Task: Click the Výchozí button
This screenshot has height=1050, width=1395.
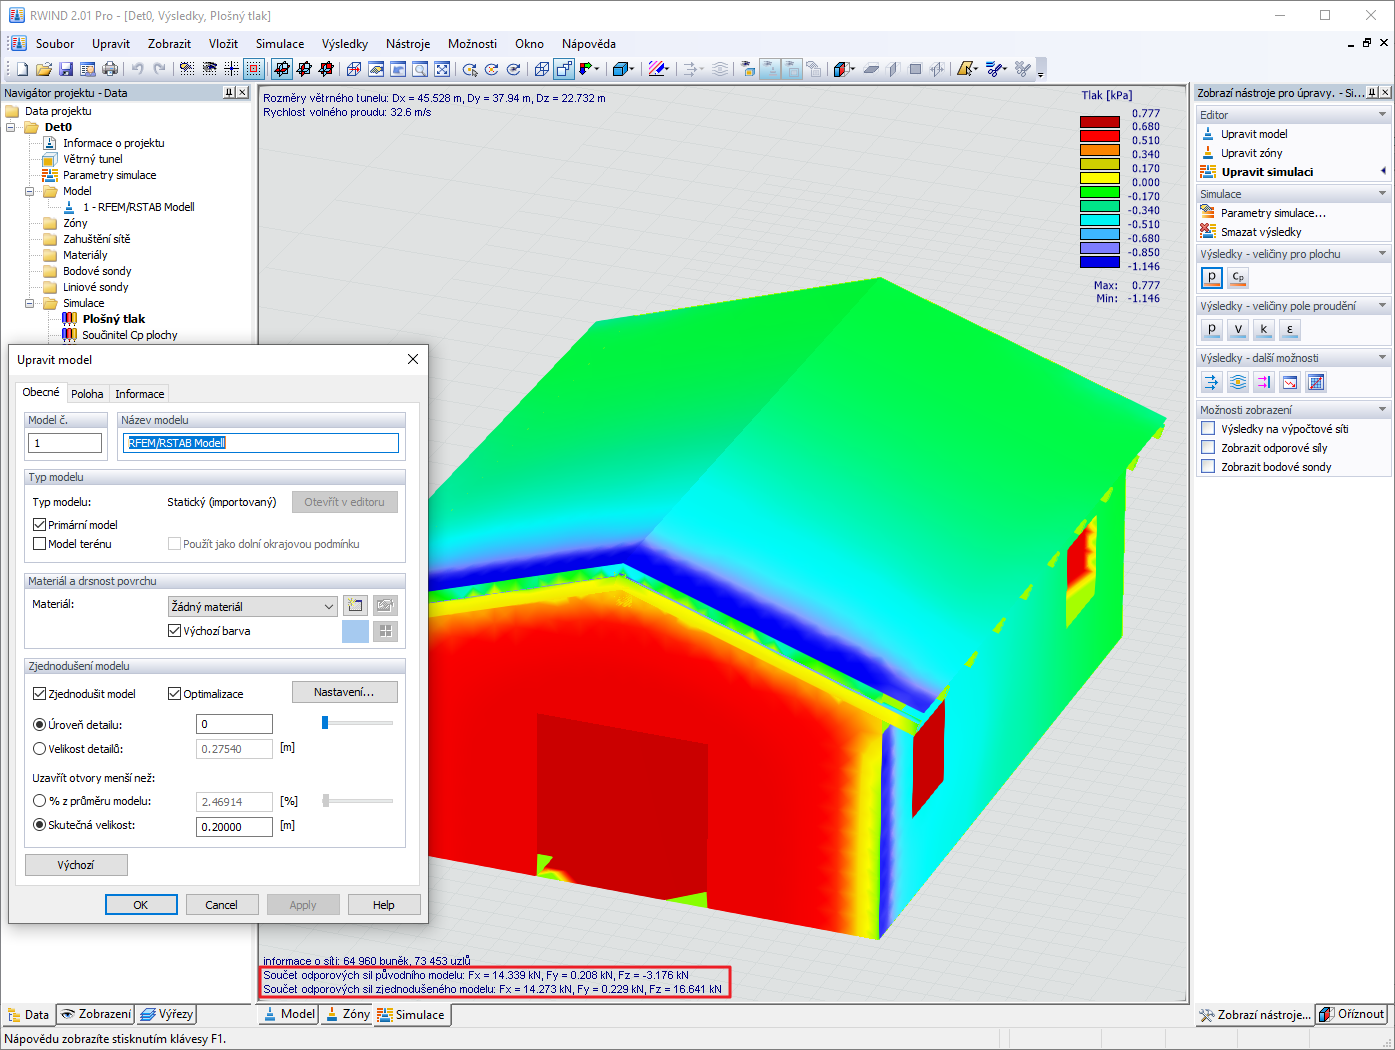Action: (x=76, y=865)
